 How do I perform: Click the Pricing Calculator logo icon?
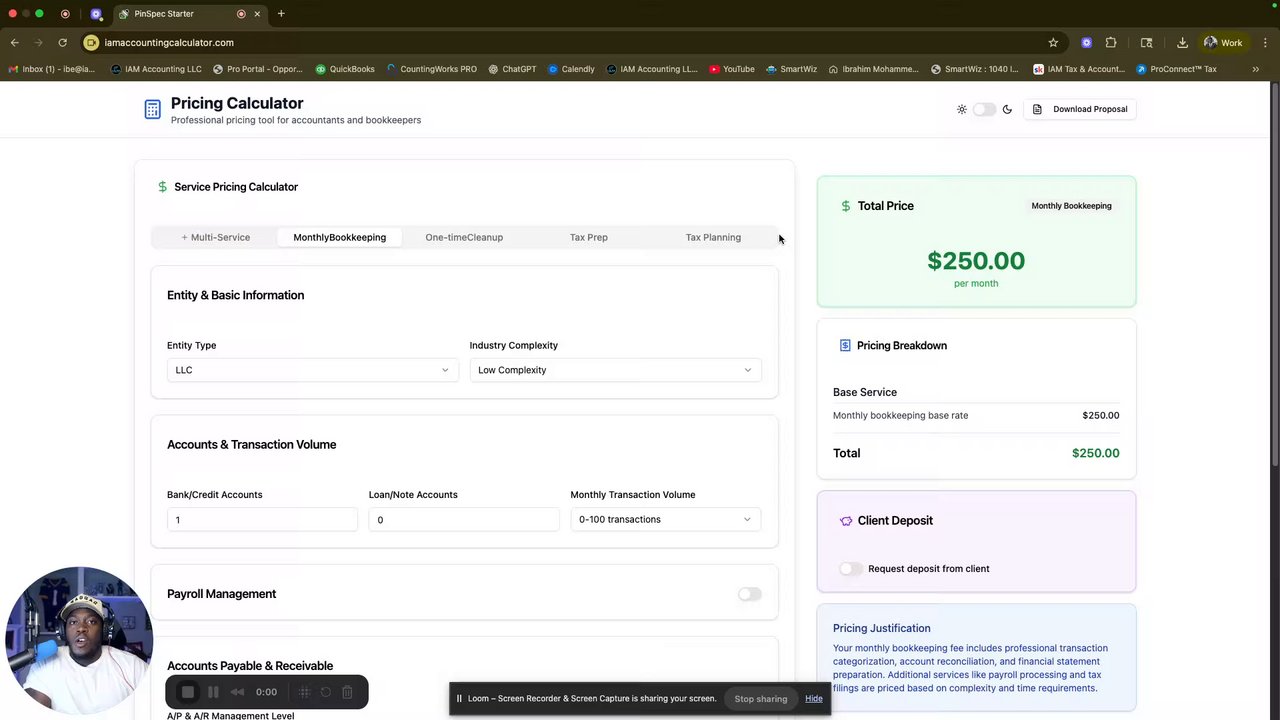pos(152,110)
